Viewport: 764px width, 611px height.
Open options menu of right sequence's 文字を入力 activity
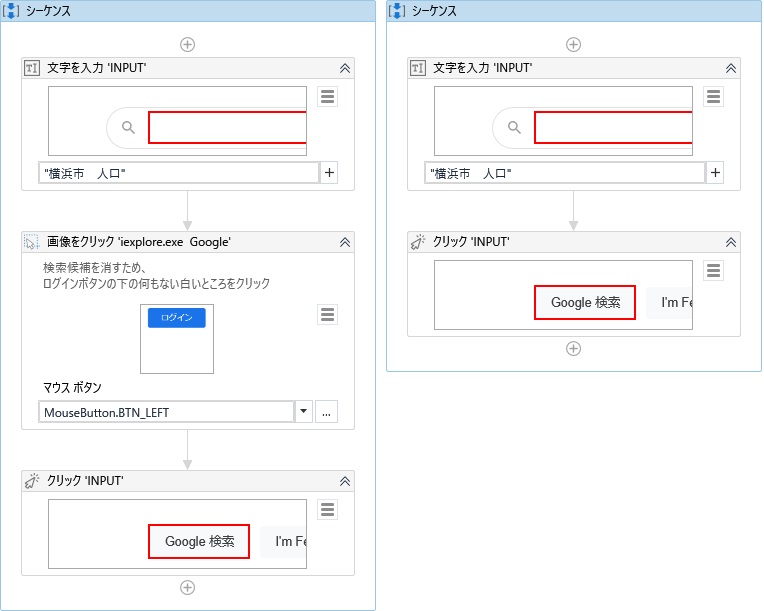click(x=713, y=96)
